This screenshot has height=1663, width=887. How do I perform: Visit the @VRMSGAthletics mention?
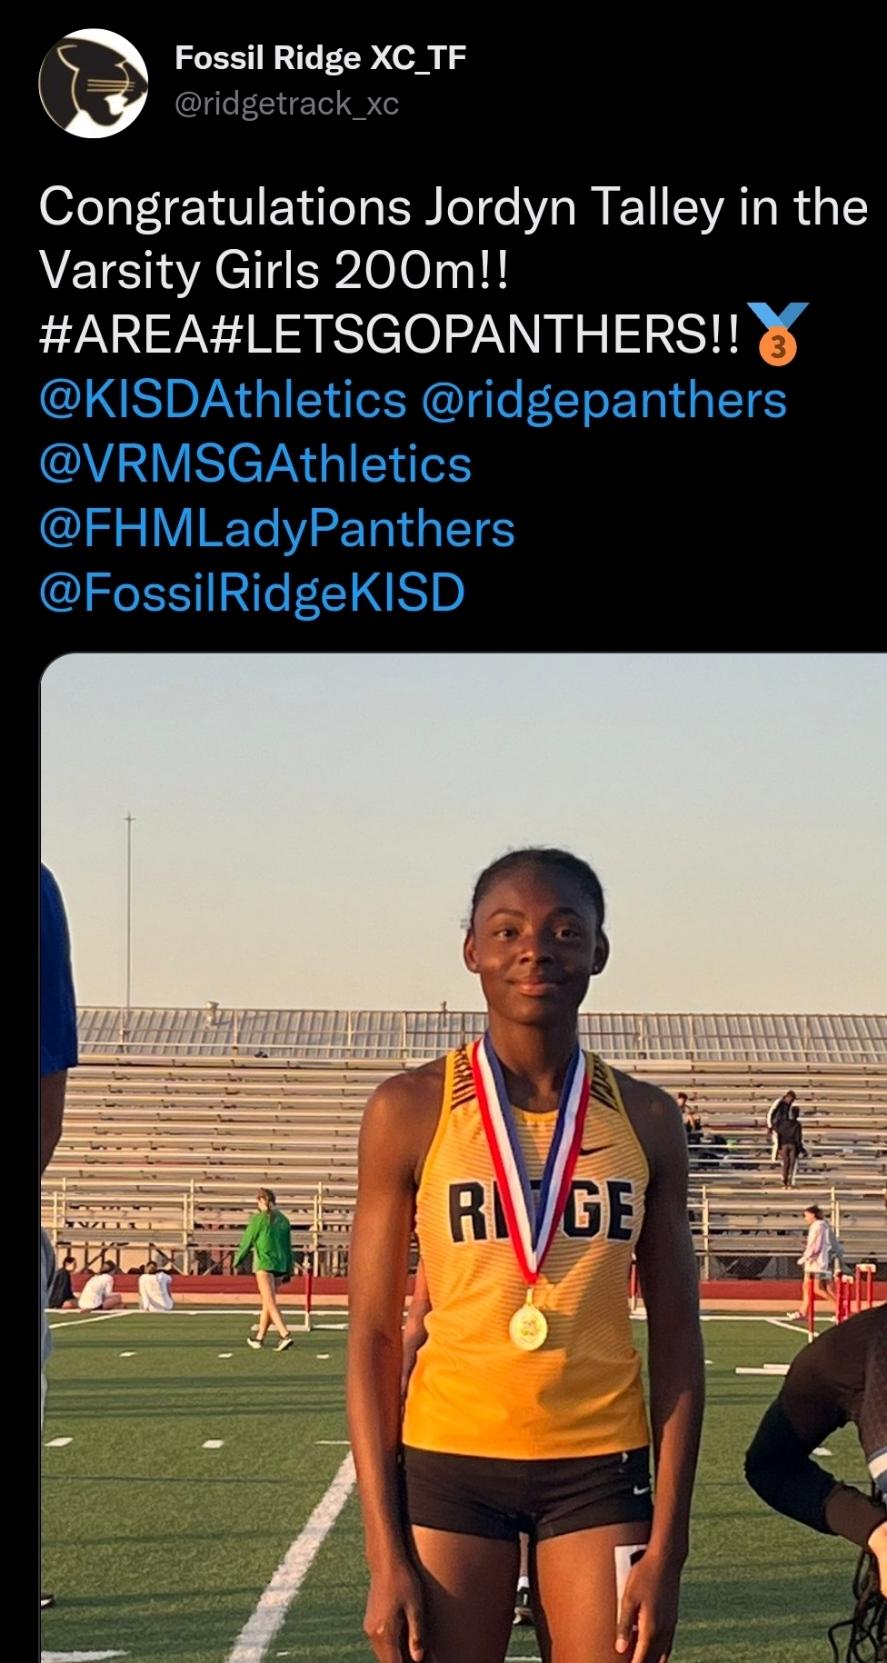pyautogui.click(x=255, y=464)
